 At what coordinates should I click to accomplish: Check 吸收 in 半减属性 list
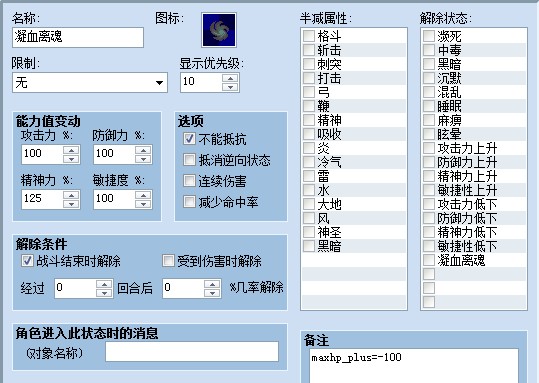click(309, 134)
